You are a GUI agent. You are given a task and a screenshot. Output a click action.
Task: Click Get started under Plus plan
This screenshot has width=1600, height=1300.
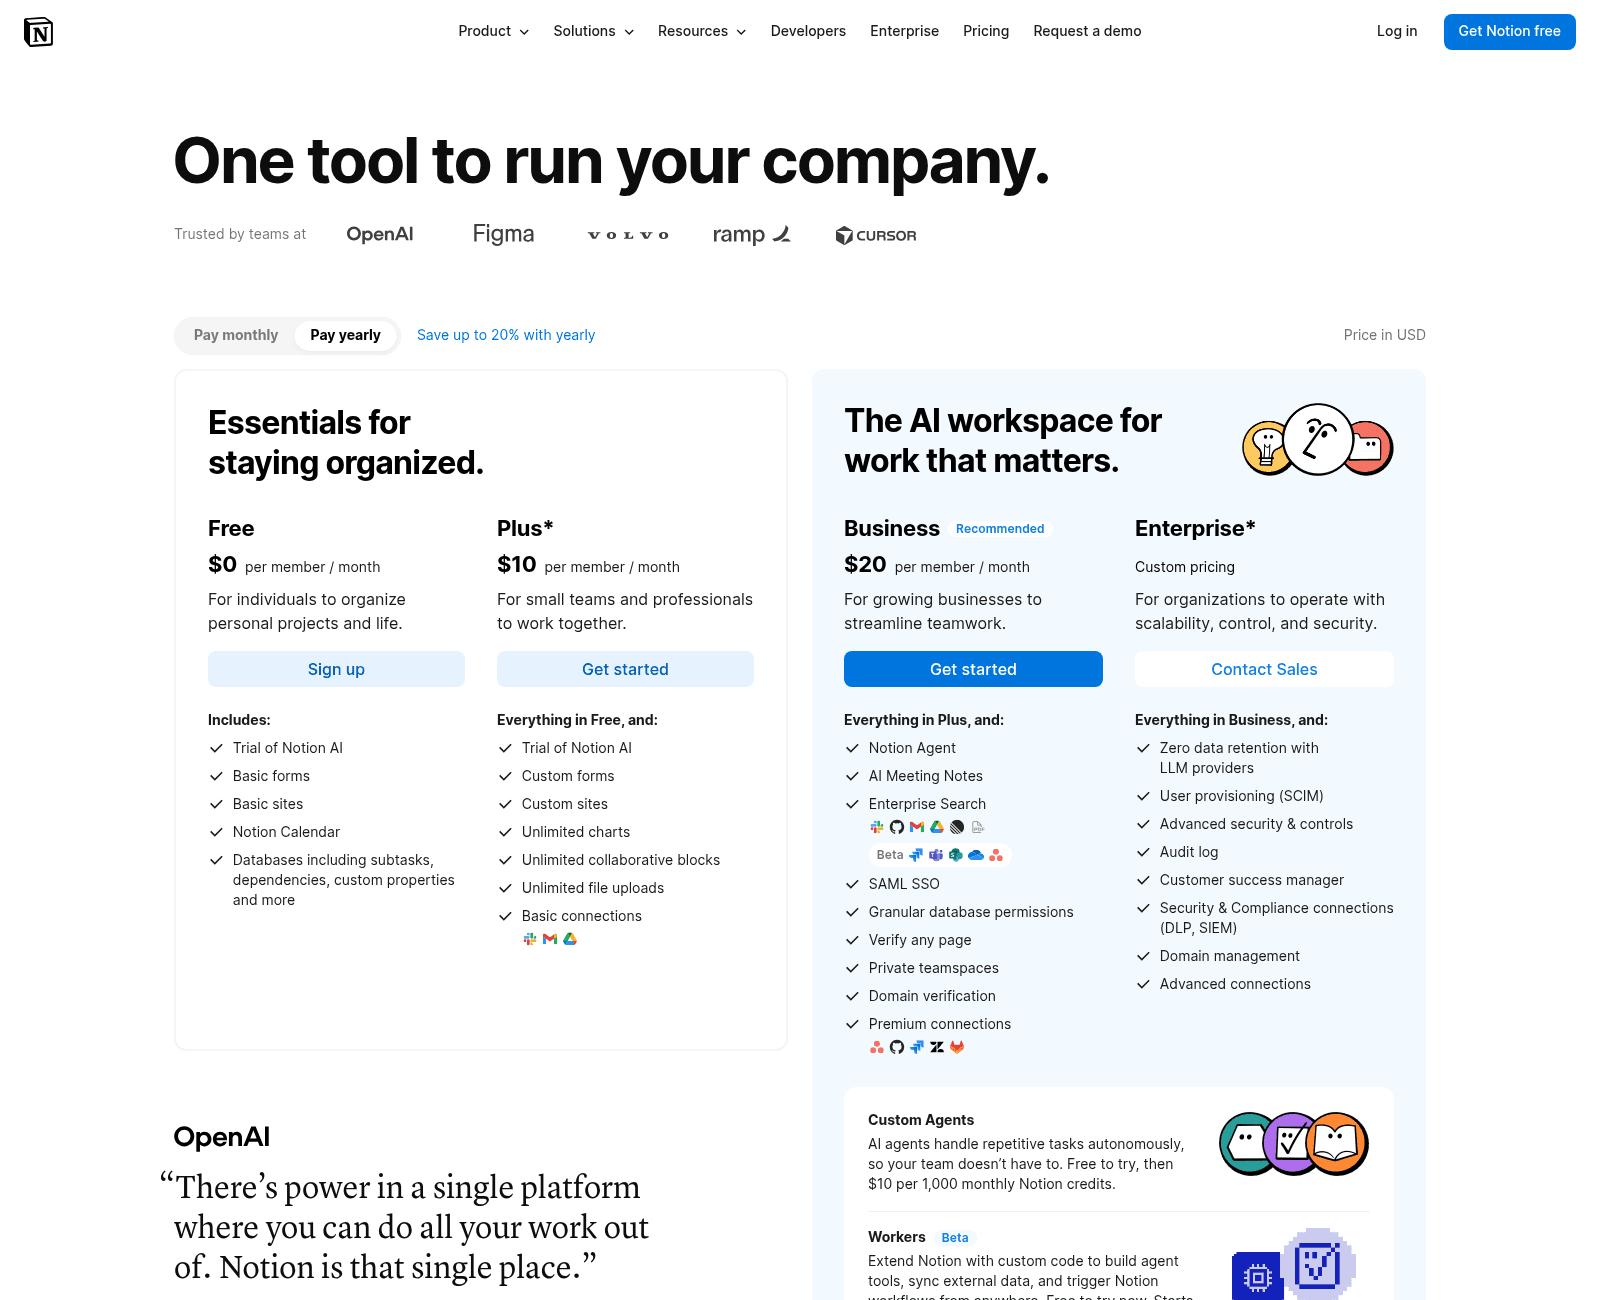click(625, 669)
